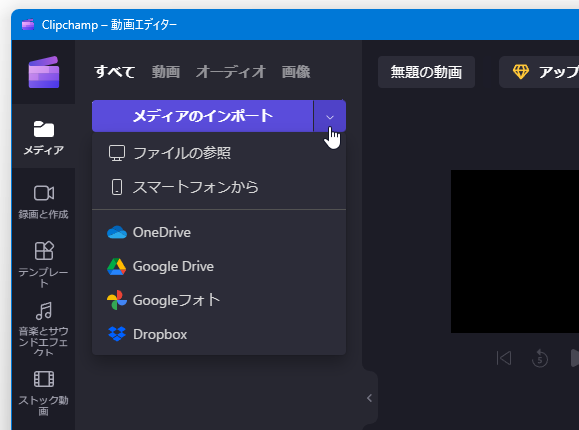Image resolution: width=579 pixels, height=430 pixels.
Task: Open the メディア sidebar section
Action: point(44,137)
